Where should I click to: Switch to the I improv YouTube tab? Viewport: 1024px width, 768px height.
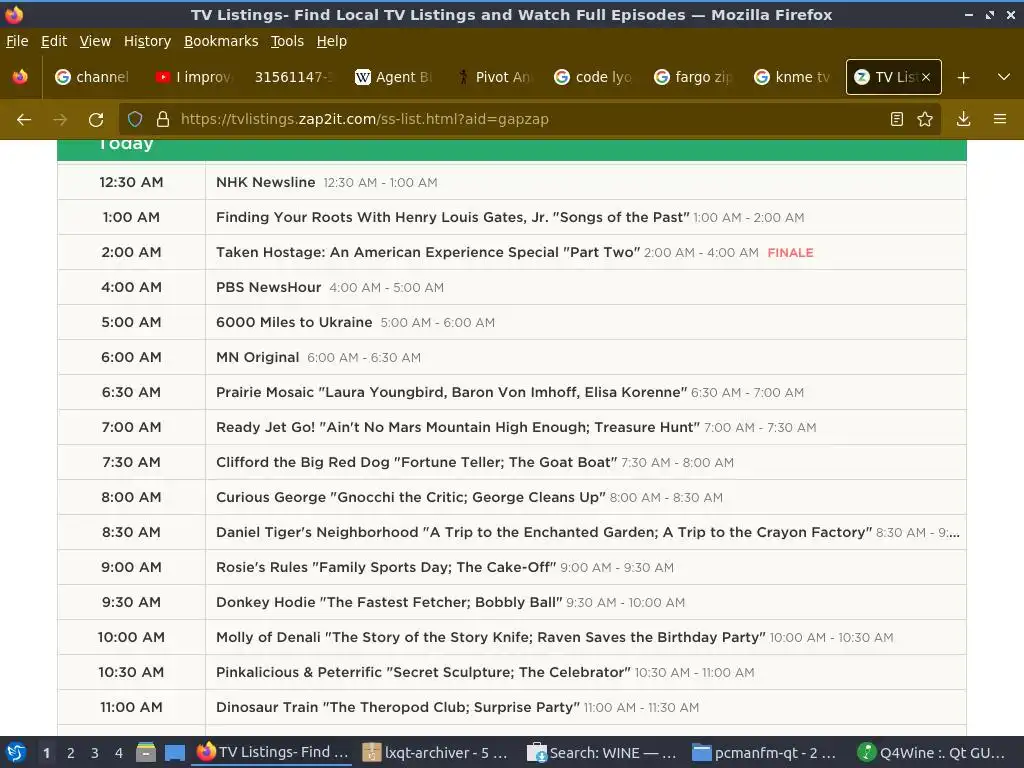(x=193, y=77)
